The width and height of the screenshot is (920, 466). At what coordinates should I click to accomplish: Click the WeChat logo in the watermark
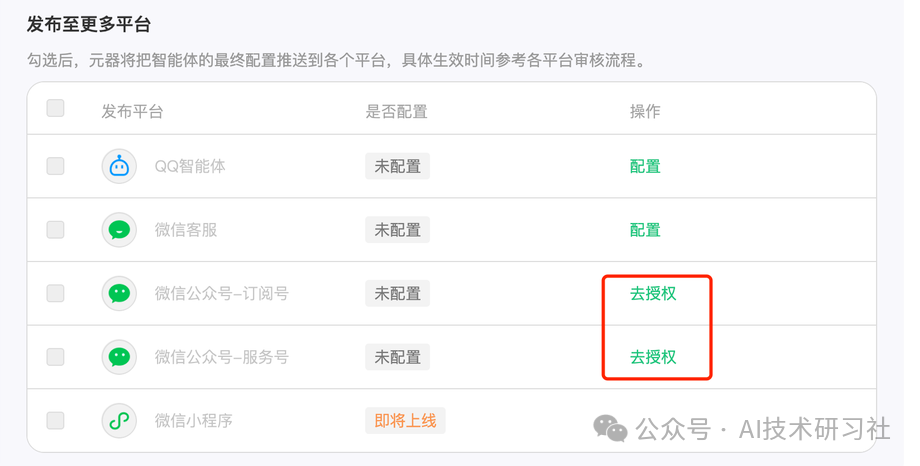(x=611, y=429)
